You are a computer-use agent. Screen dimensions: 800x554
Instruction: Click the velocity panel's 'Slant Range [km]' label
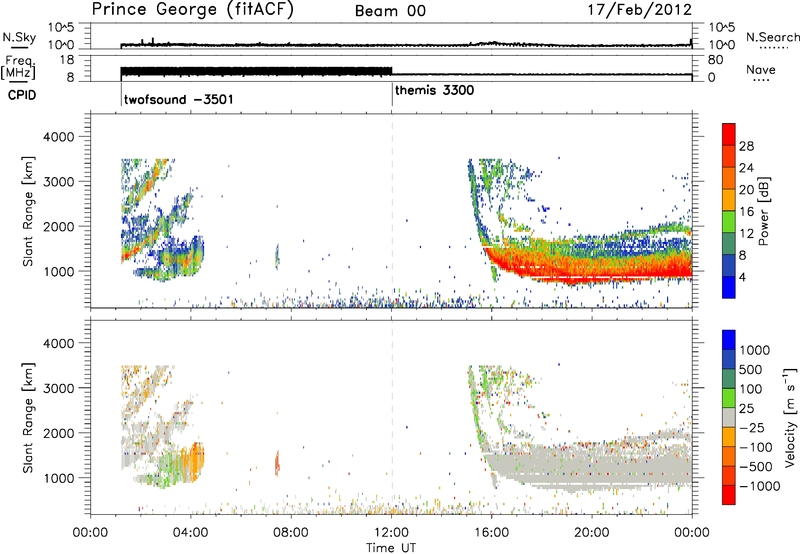click(28, 418)
